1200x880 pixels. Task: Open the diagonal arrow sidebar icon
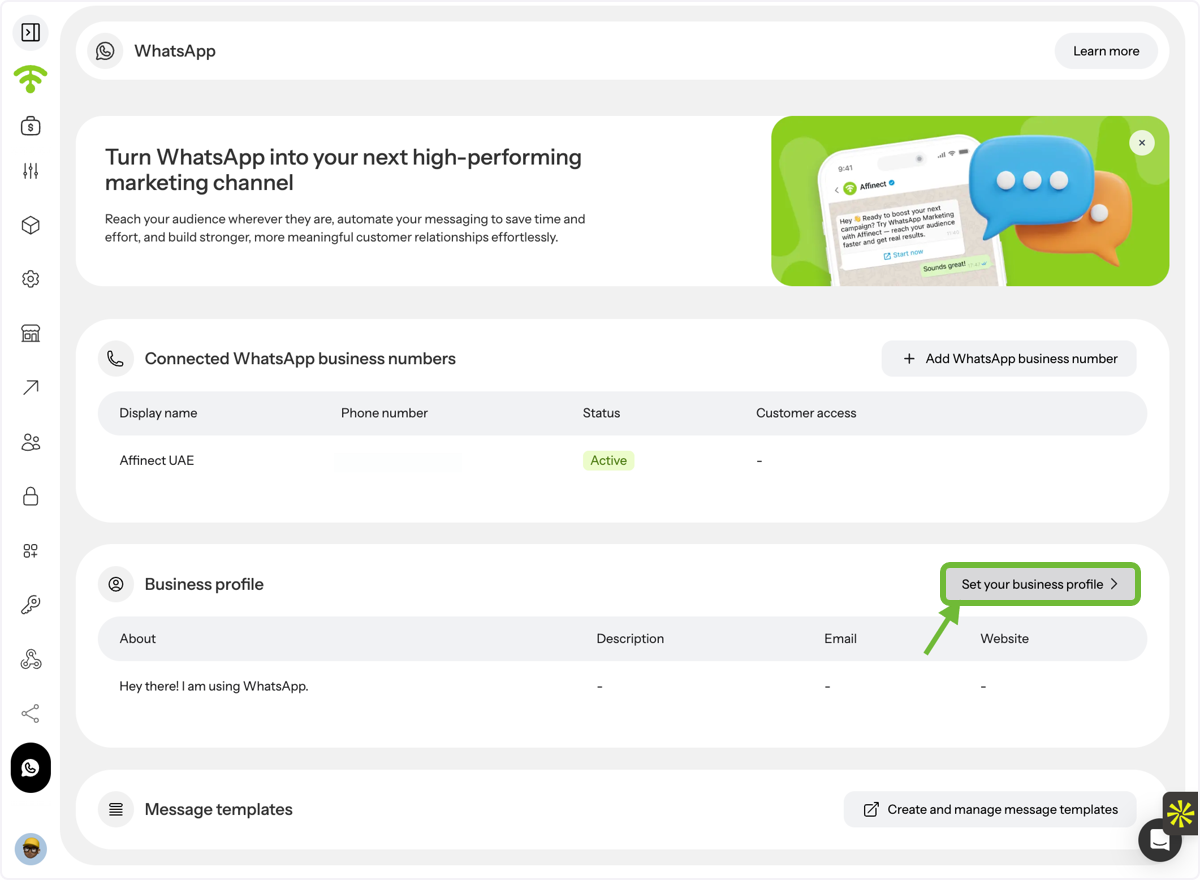point(31,388)
